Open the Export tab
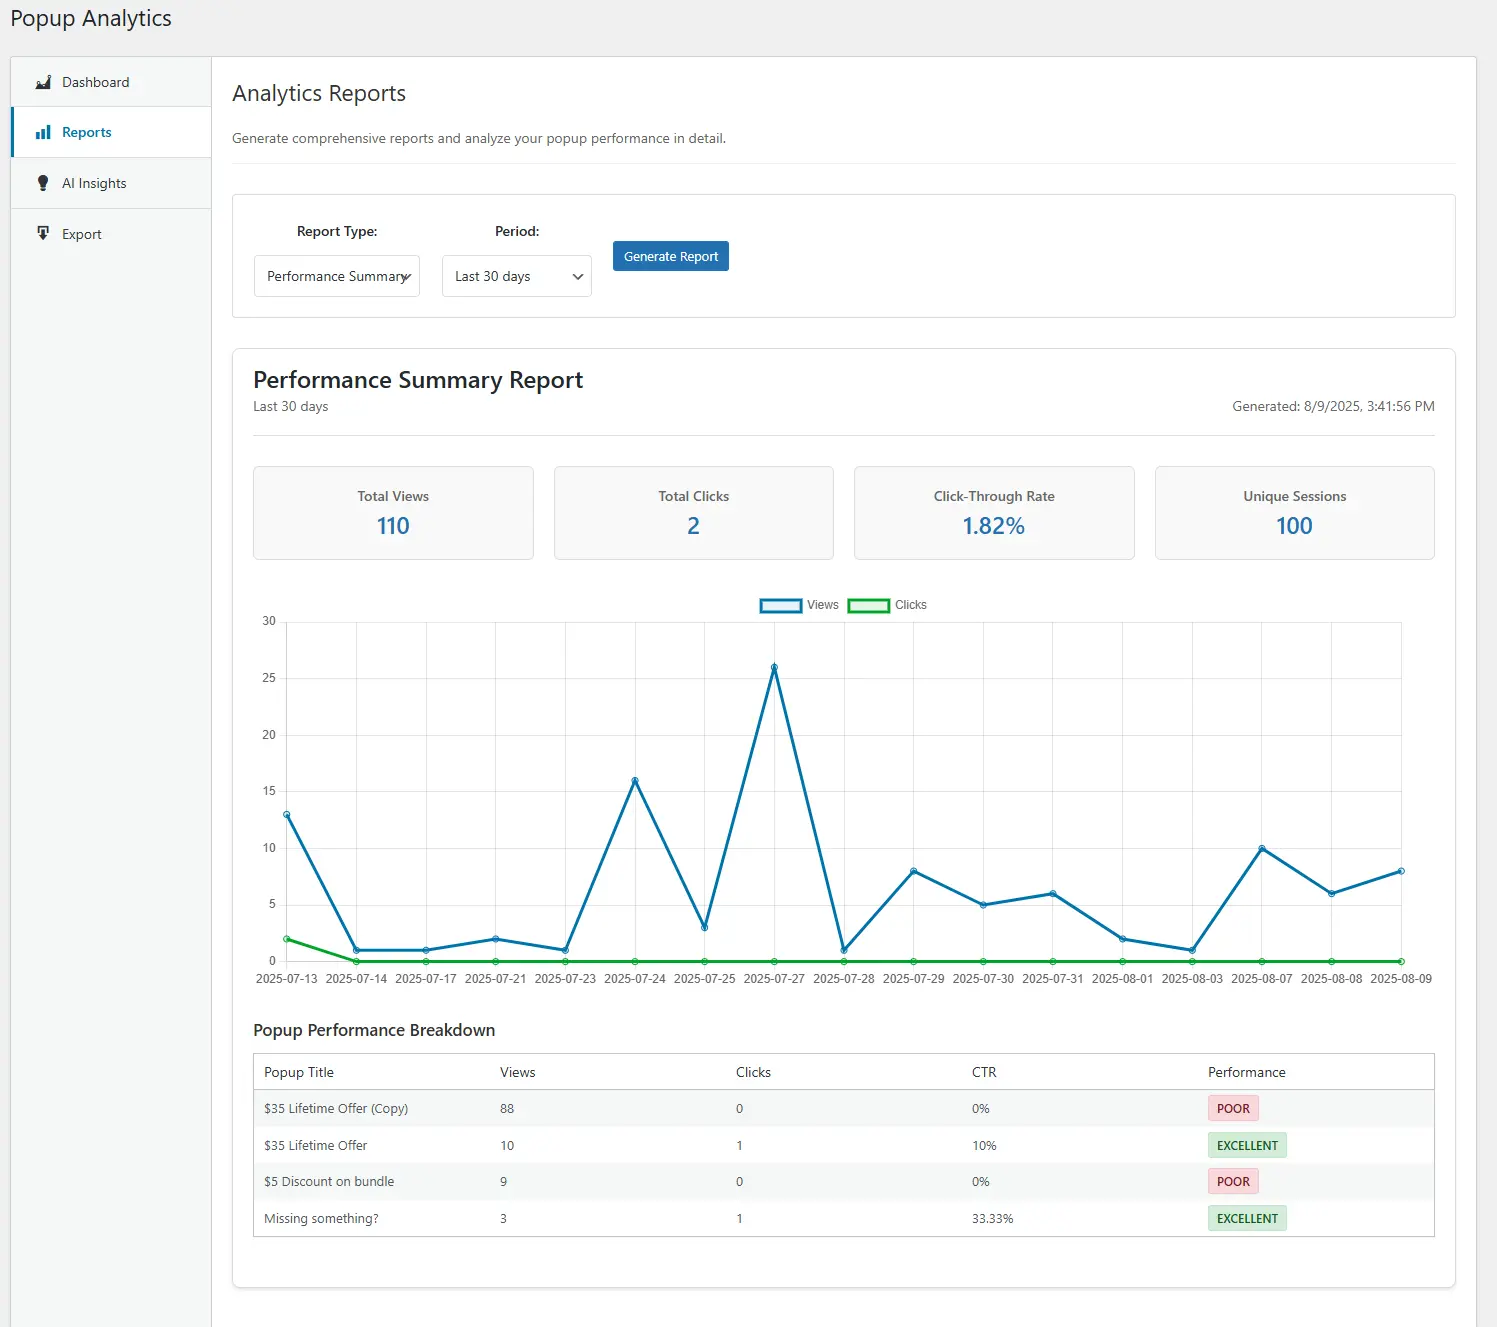This screenshot has height=1327, width=1497. point(82,234)
